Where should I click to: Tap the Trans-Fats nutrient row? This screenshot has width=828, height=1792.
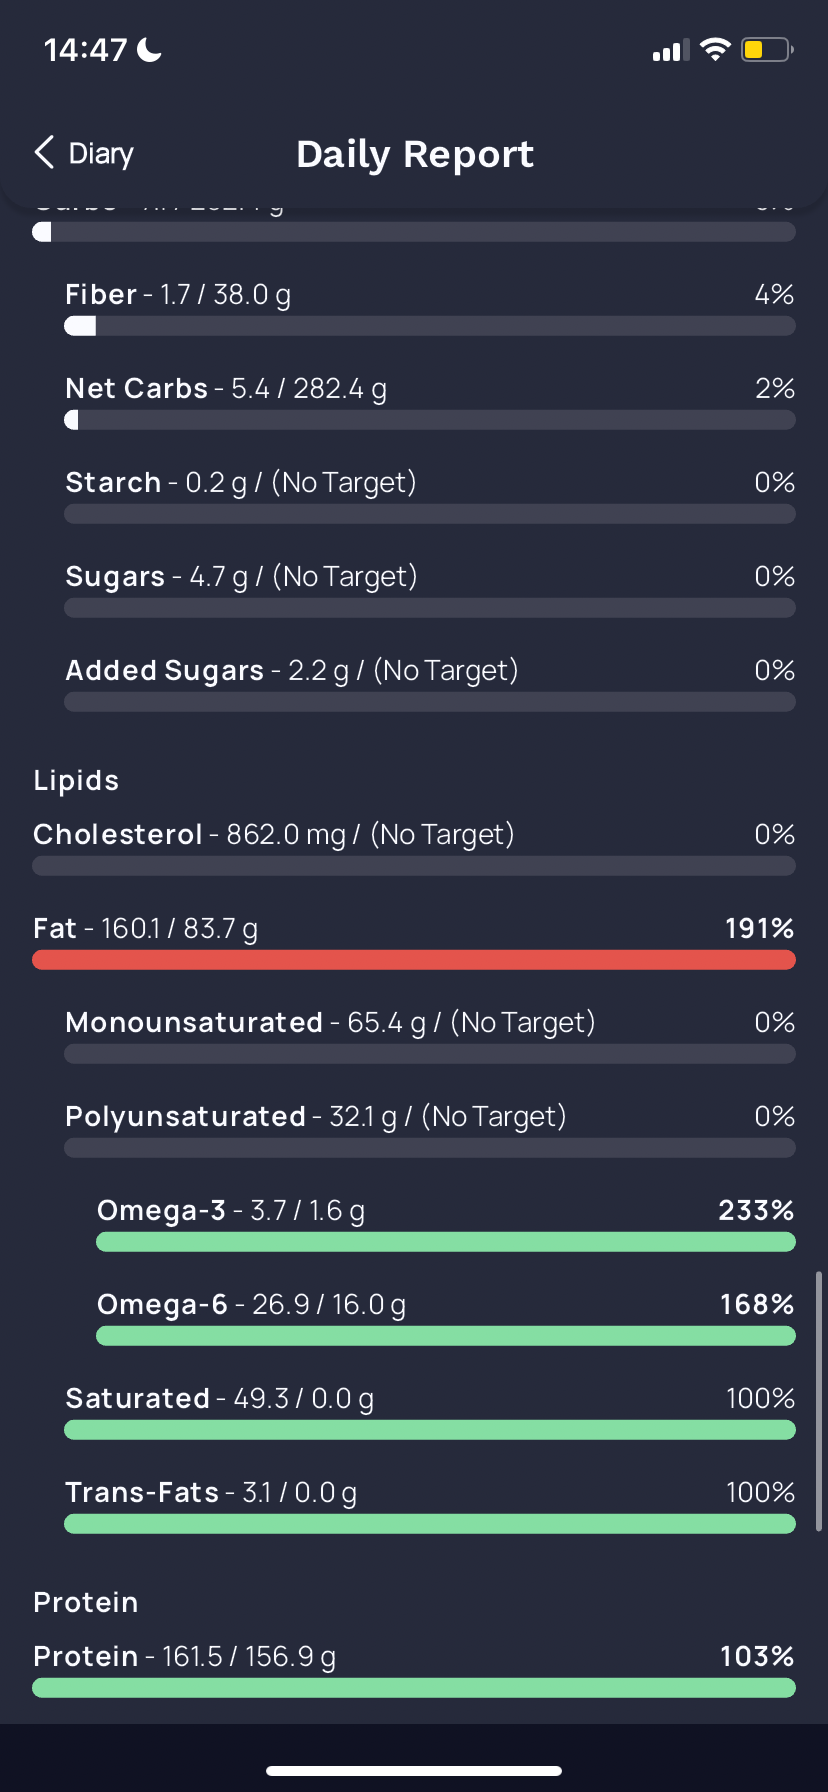pos(430,1507)
